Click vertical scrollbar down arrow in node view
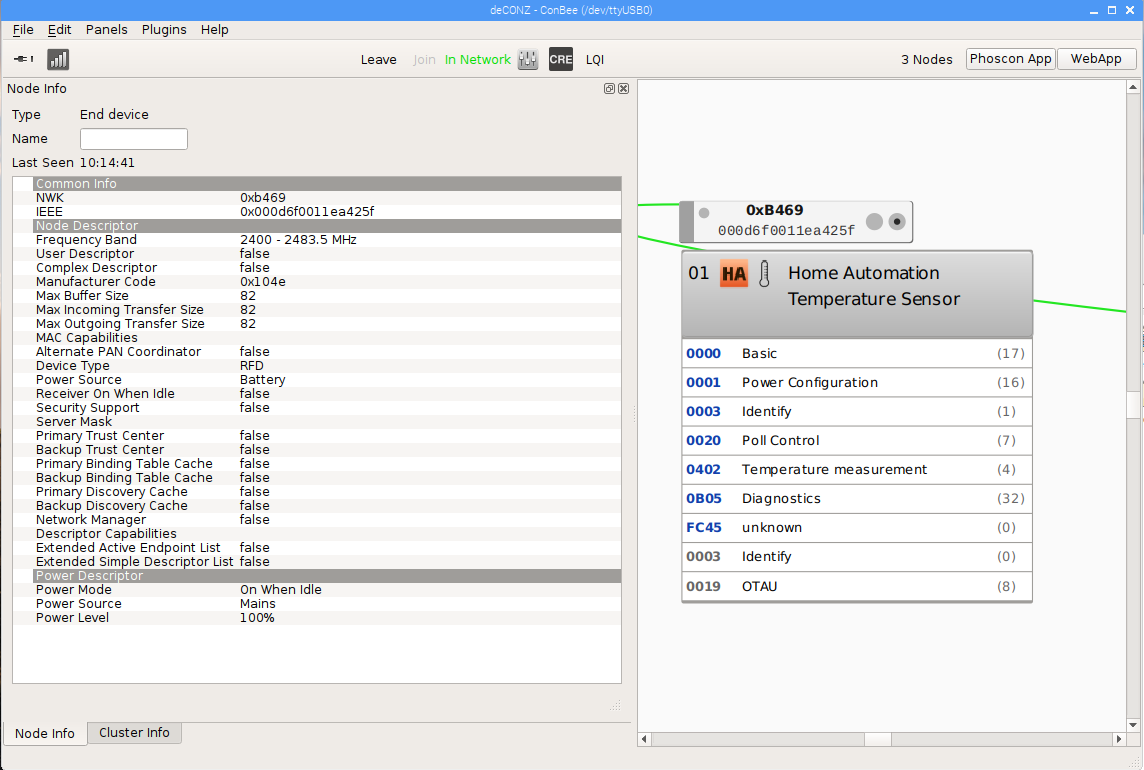Image resolution: width=1144 pixels, height=770 pixels. tap(1133, 725)
